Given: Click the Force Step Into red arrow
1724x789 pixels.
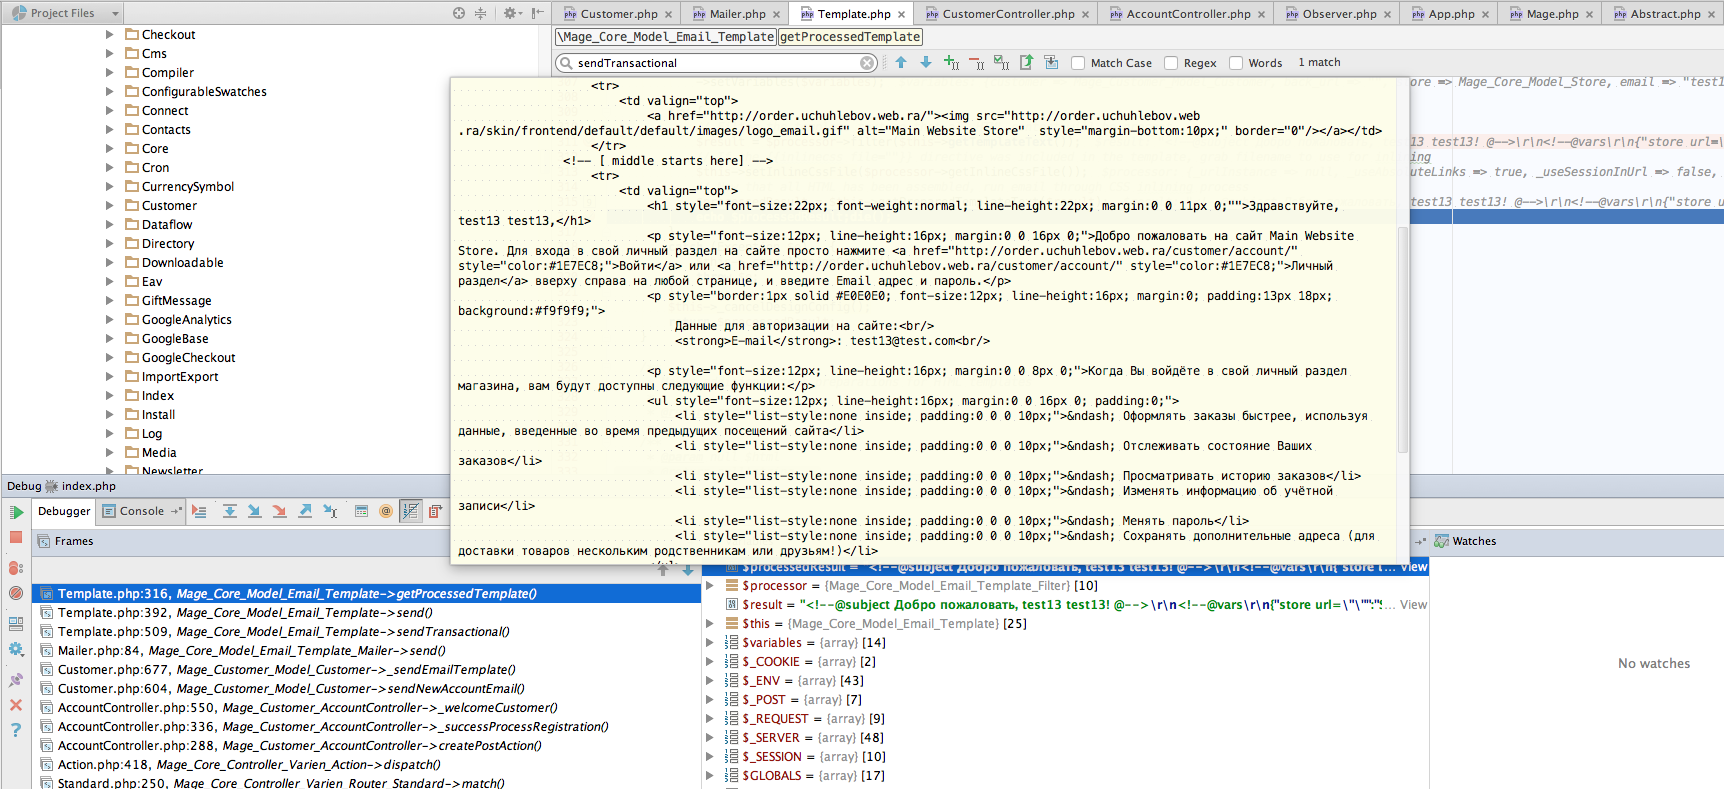Looking at the screenshot, I should pos(280,511).
